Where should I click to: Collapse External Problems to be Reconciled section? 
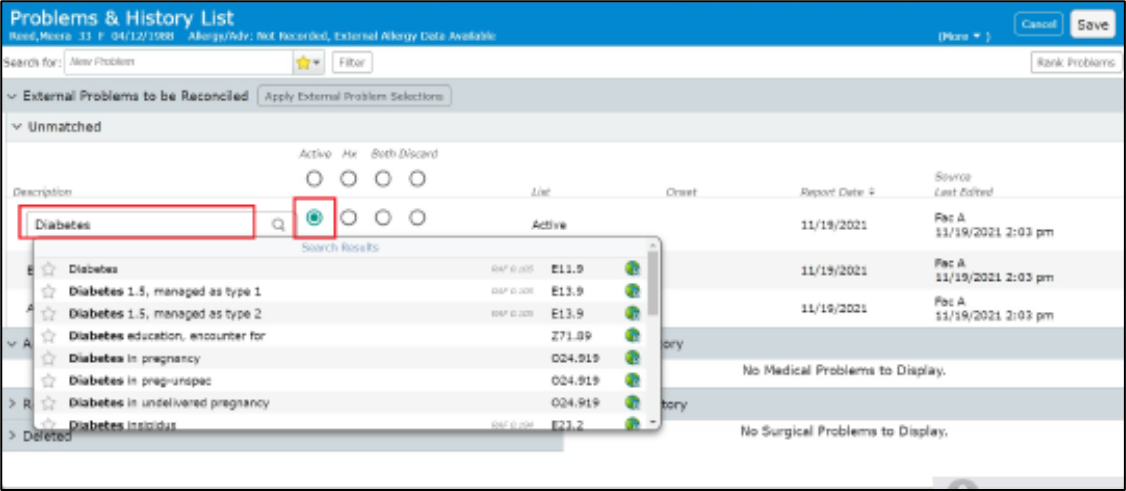(11, 97)
